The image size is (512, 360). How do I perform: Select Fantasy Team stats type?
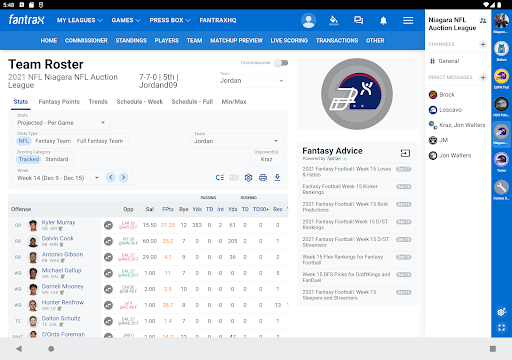(x=53, y=141)
